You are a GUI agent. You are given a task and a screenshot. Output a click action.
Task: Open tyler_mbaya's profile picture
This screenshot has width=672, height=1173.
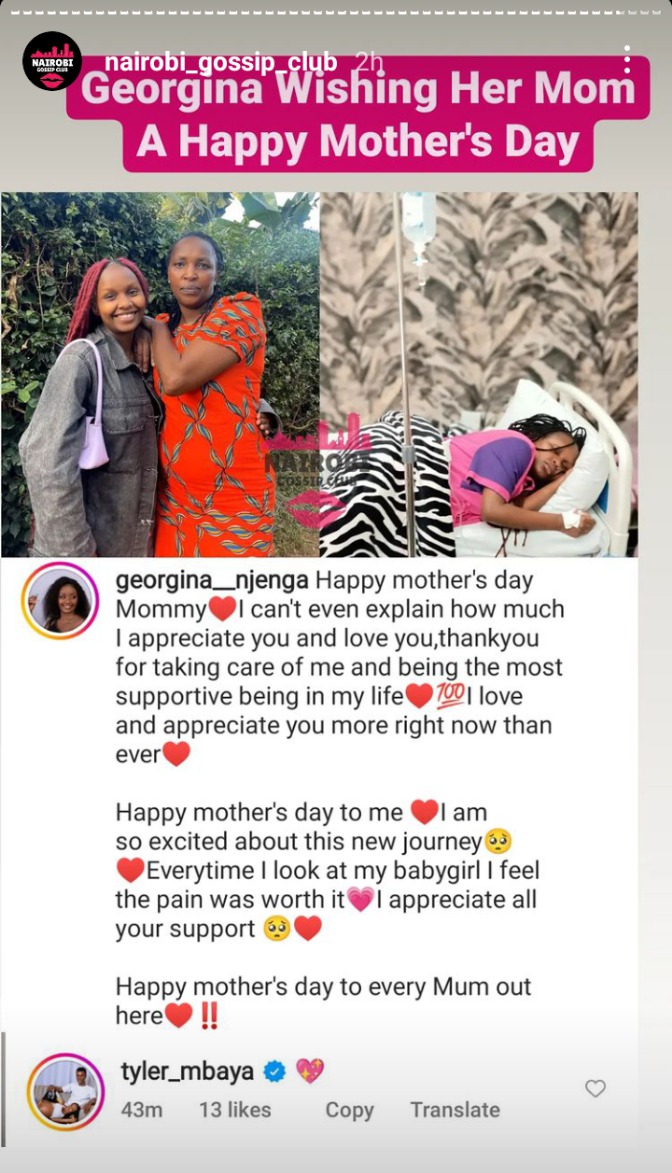coord(66,1091)
